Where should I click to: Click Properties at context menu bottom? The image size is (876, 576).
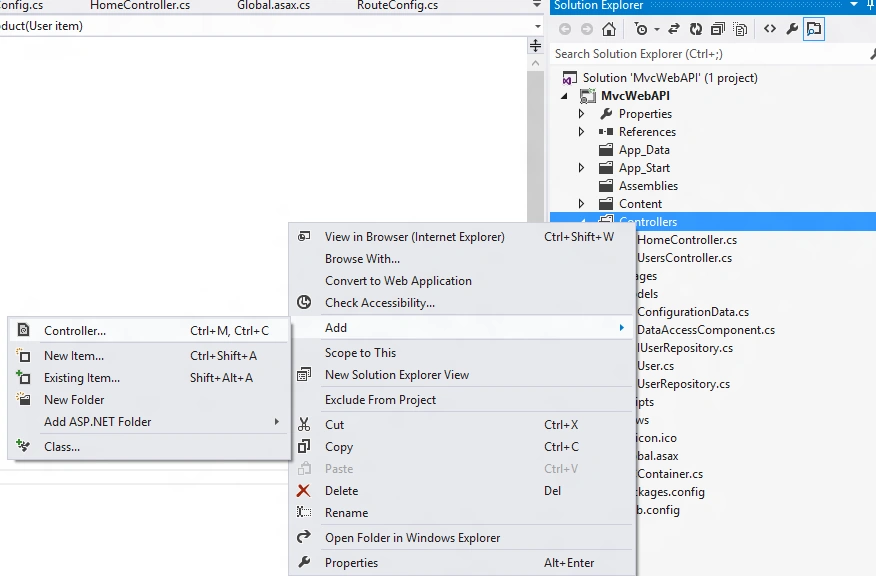point(462,563)
